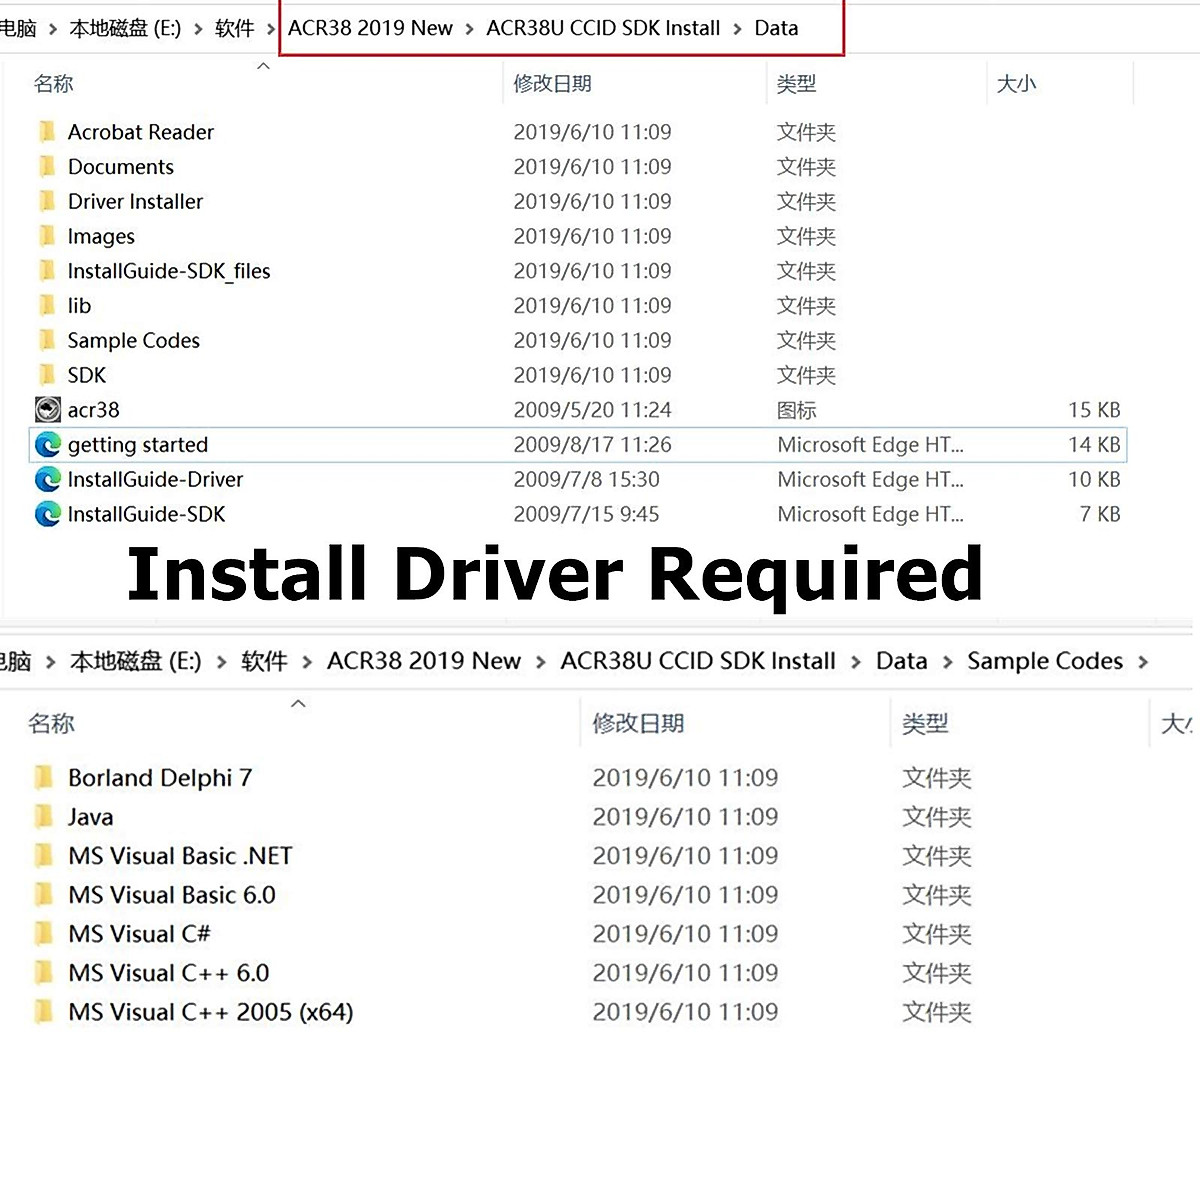Click 名称 column header in lower pane
This screenshot has height=1200, width=1200.
pos(51,723)
